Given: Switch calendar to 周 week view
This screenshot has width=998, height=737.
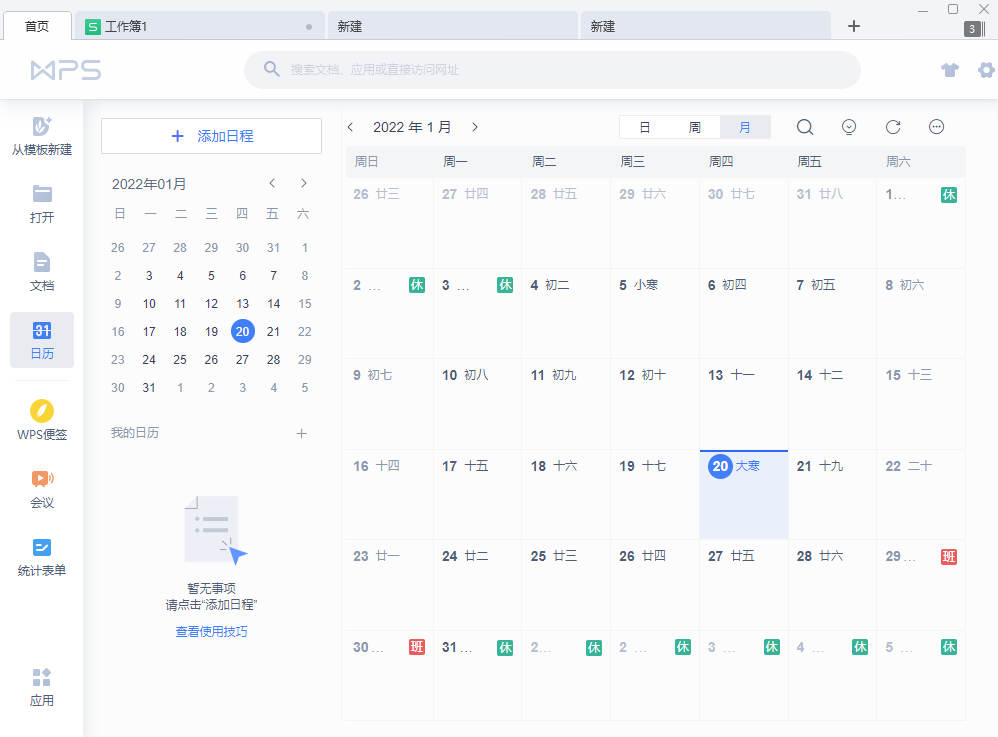Looking at the screenshot, I should tap(694, 127).
